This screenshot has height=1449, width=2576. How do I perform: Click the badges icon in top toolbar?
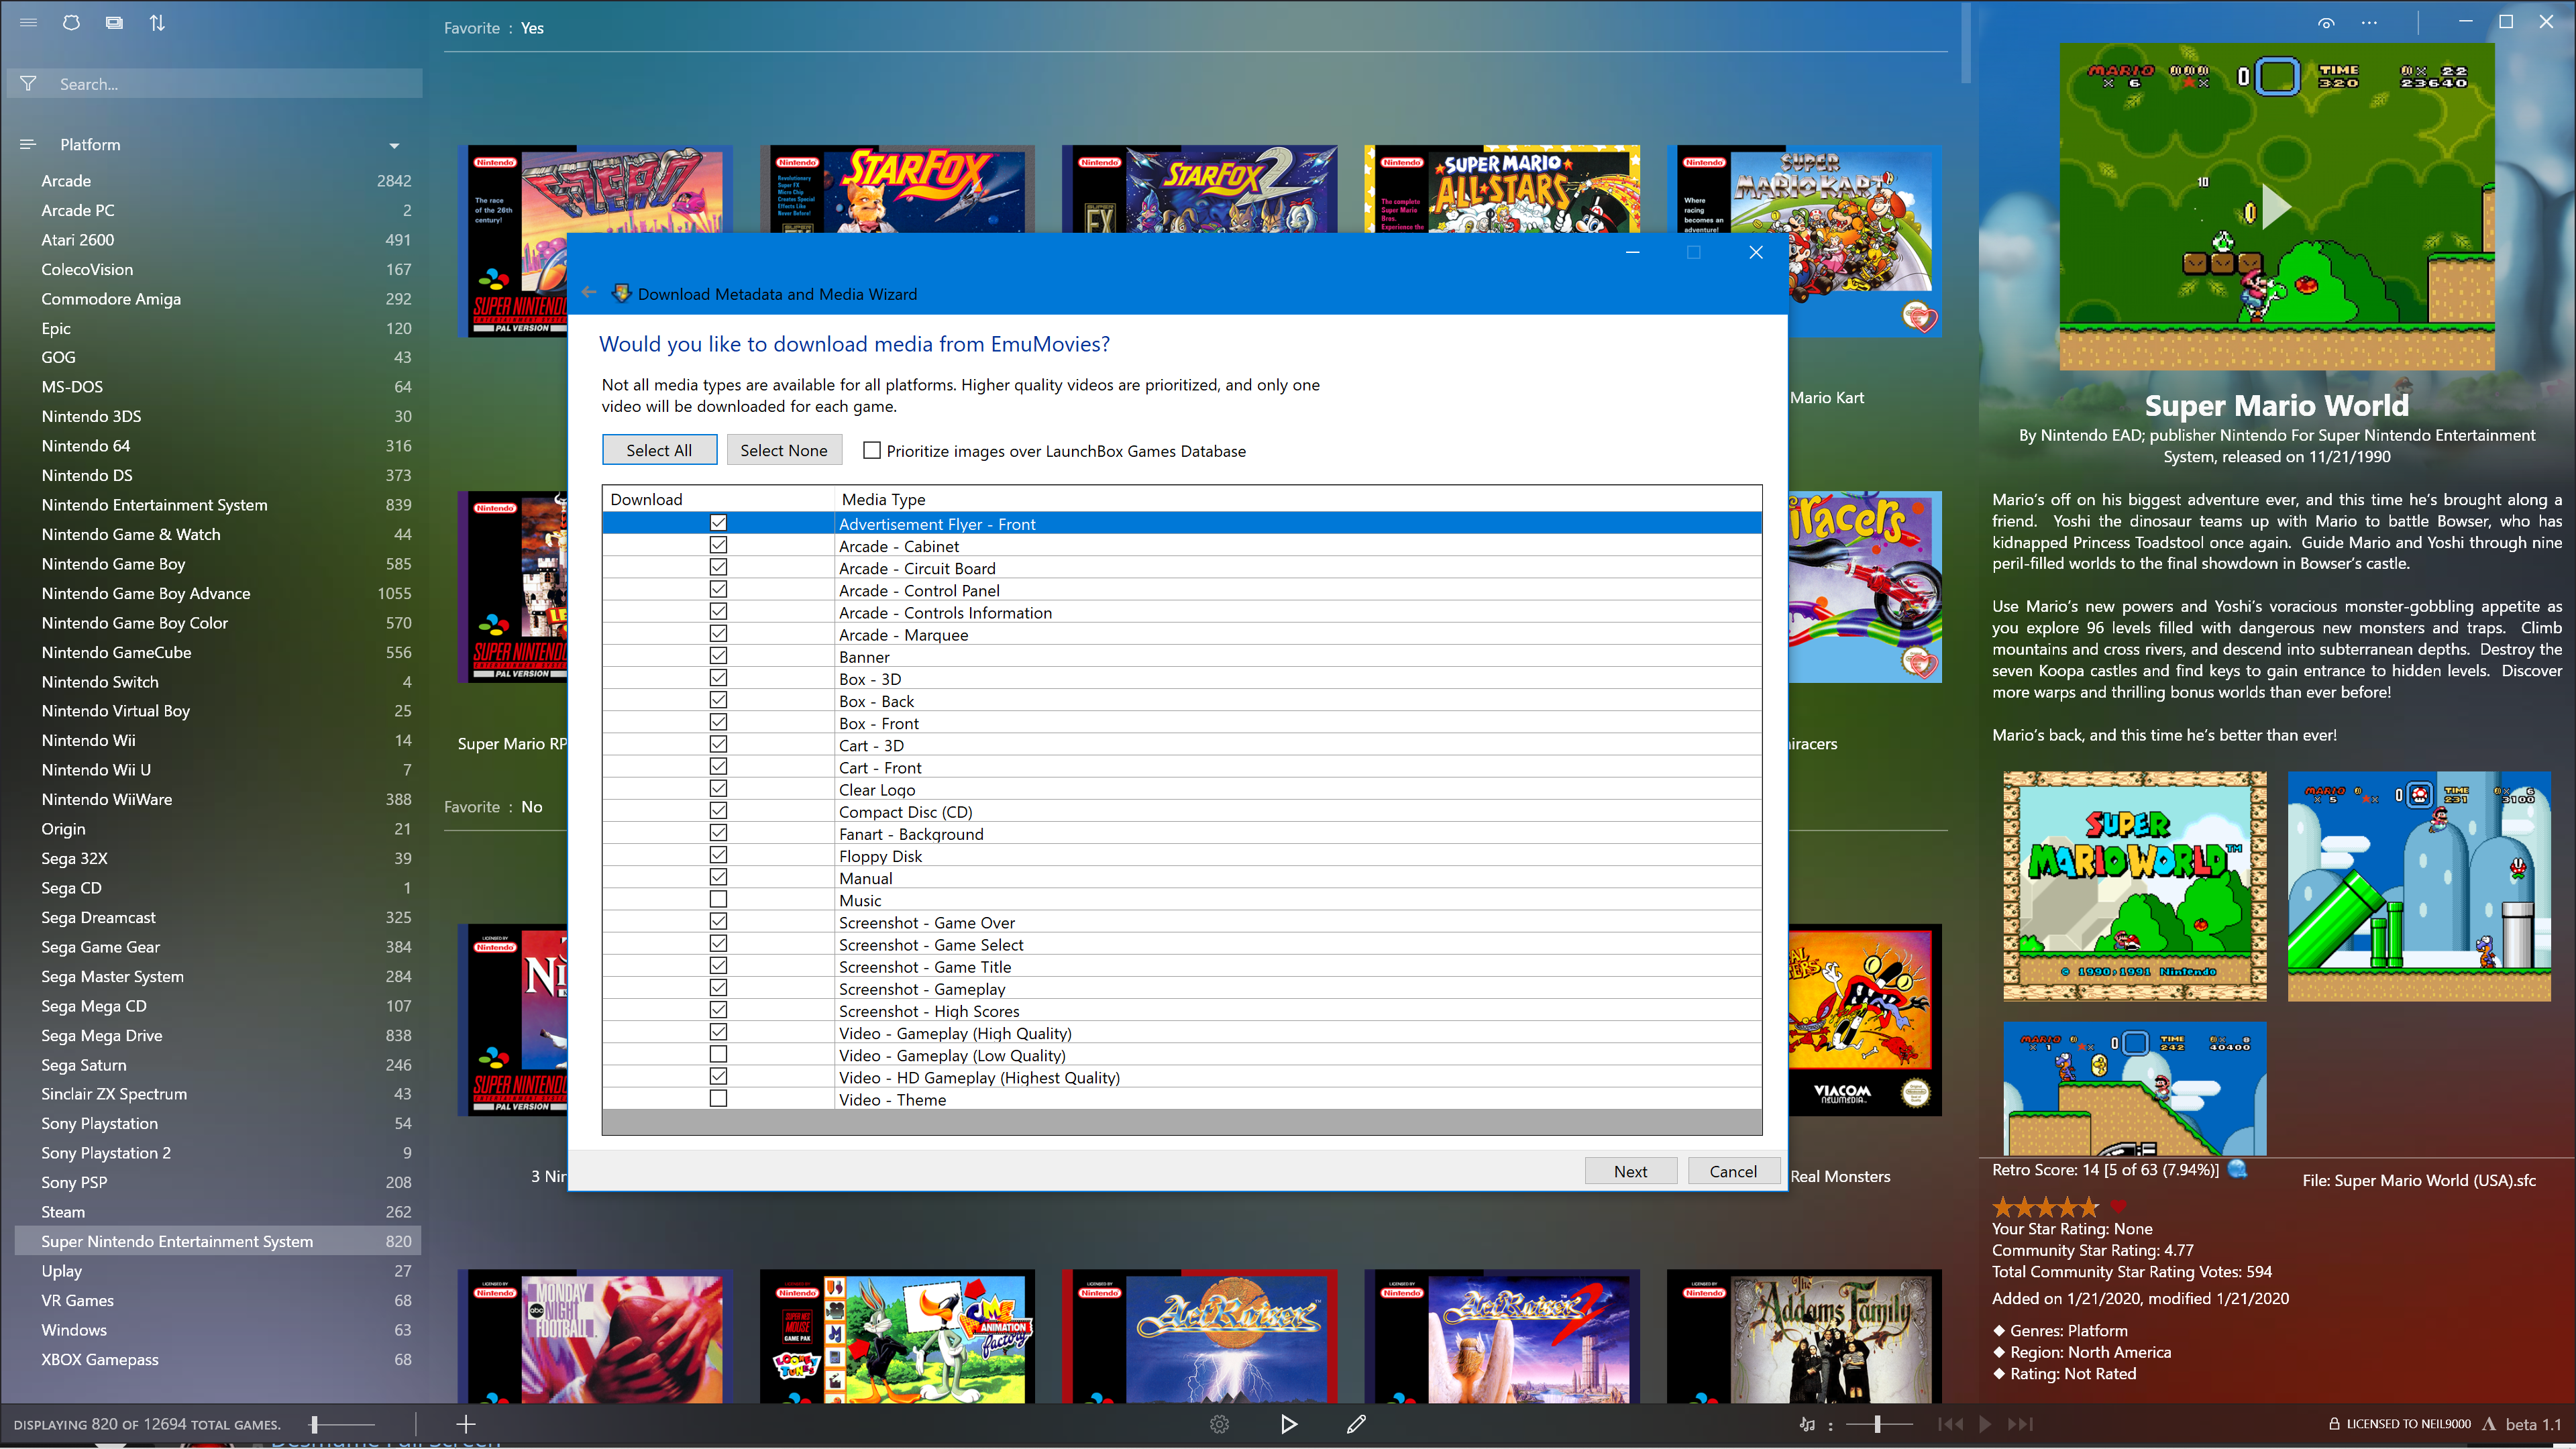click(x=71, y=23)
